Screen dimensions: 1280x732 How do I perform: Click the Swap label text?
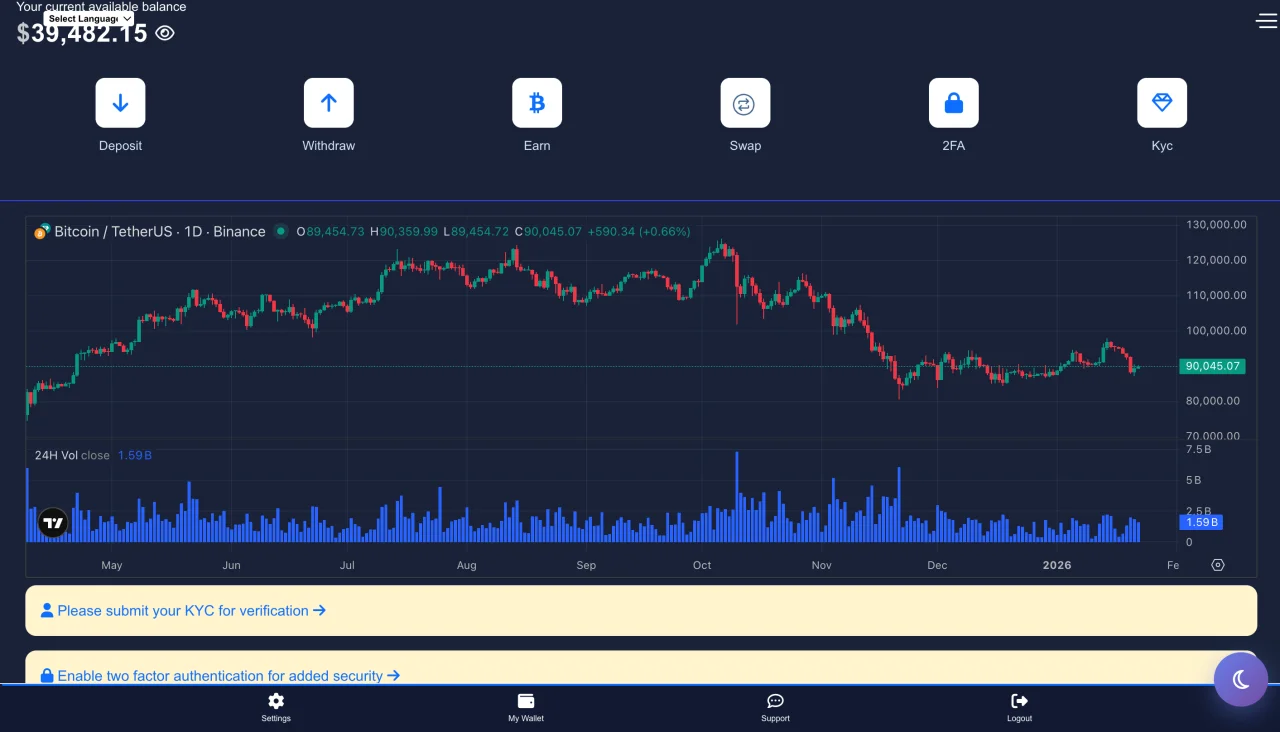pos(745,146)
